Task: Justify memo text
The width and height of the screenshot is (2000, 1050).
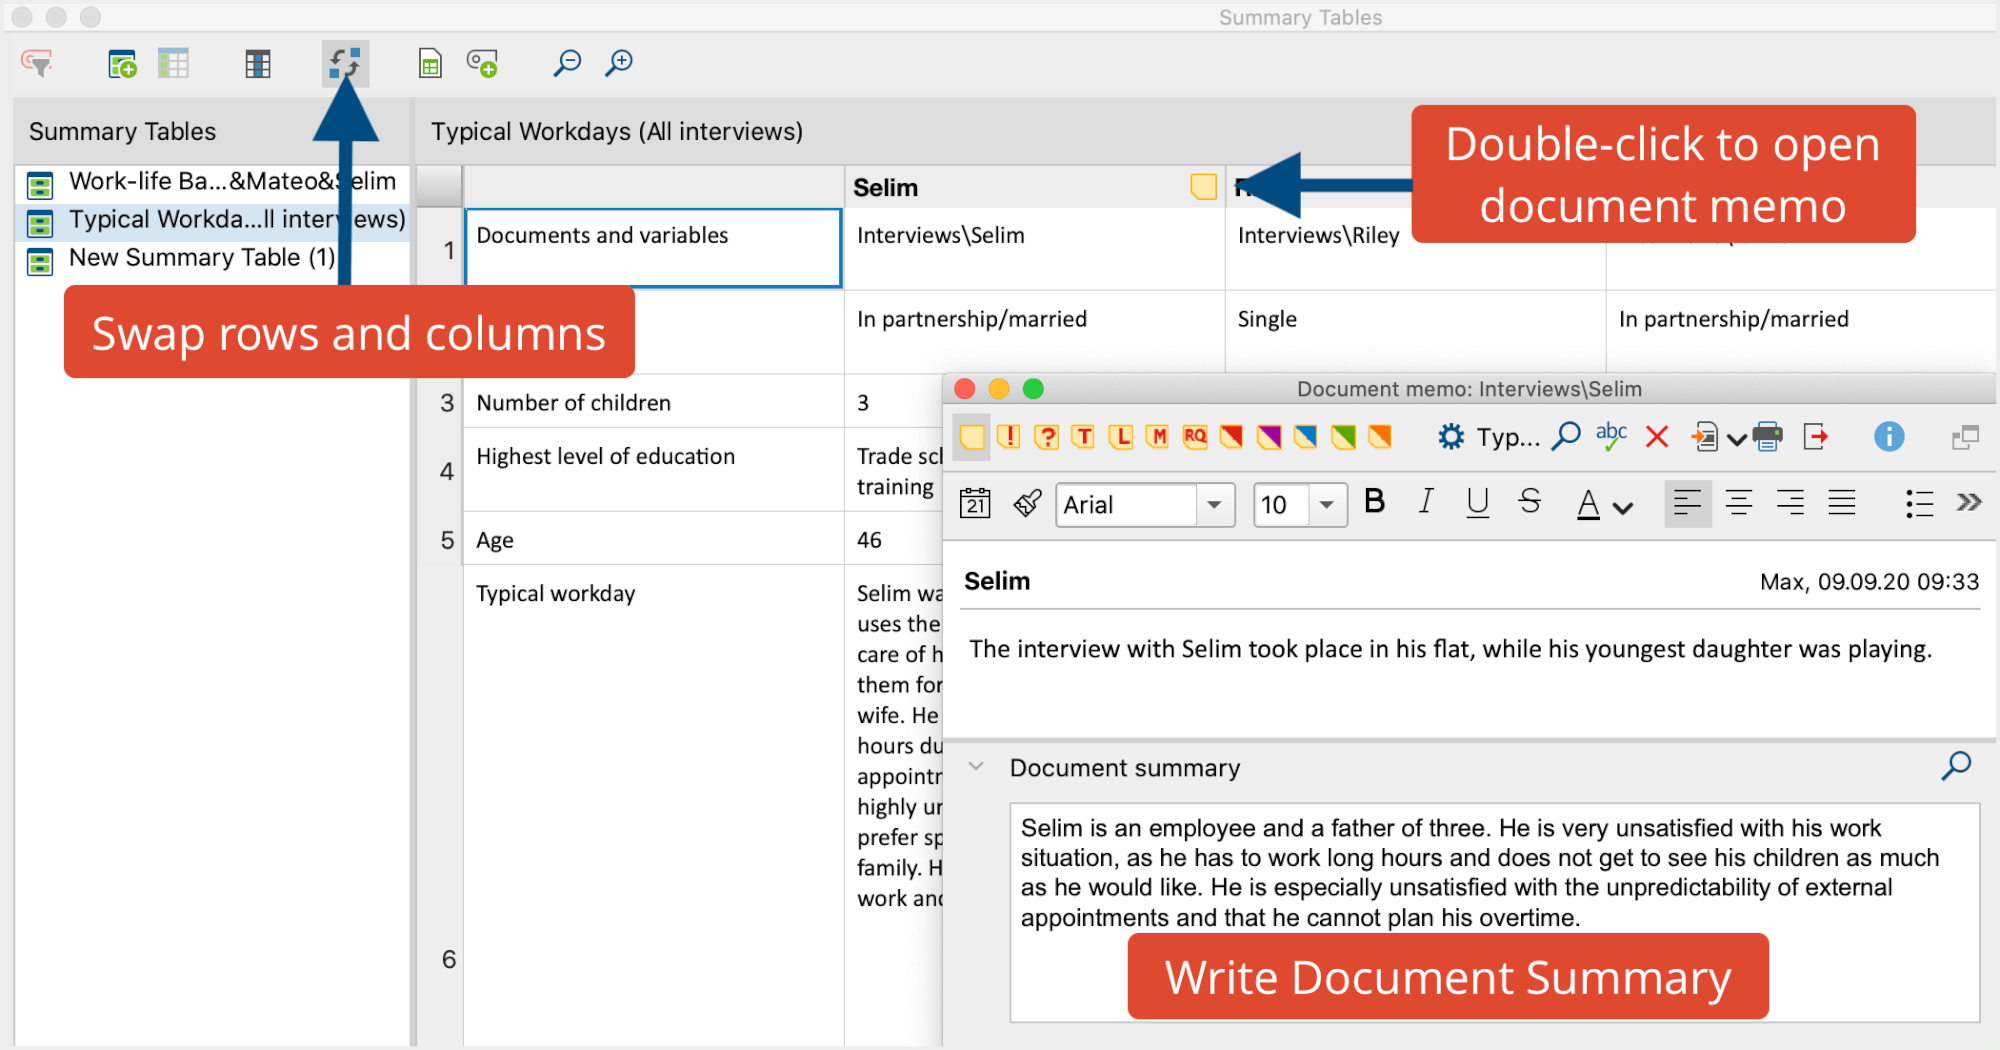Action: pyautogui.click(x=1842, y=503)
